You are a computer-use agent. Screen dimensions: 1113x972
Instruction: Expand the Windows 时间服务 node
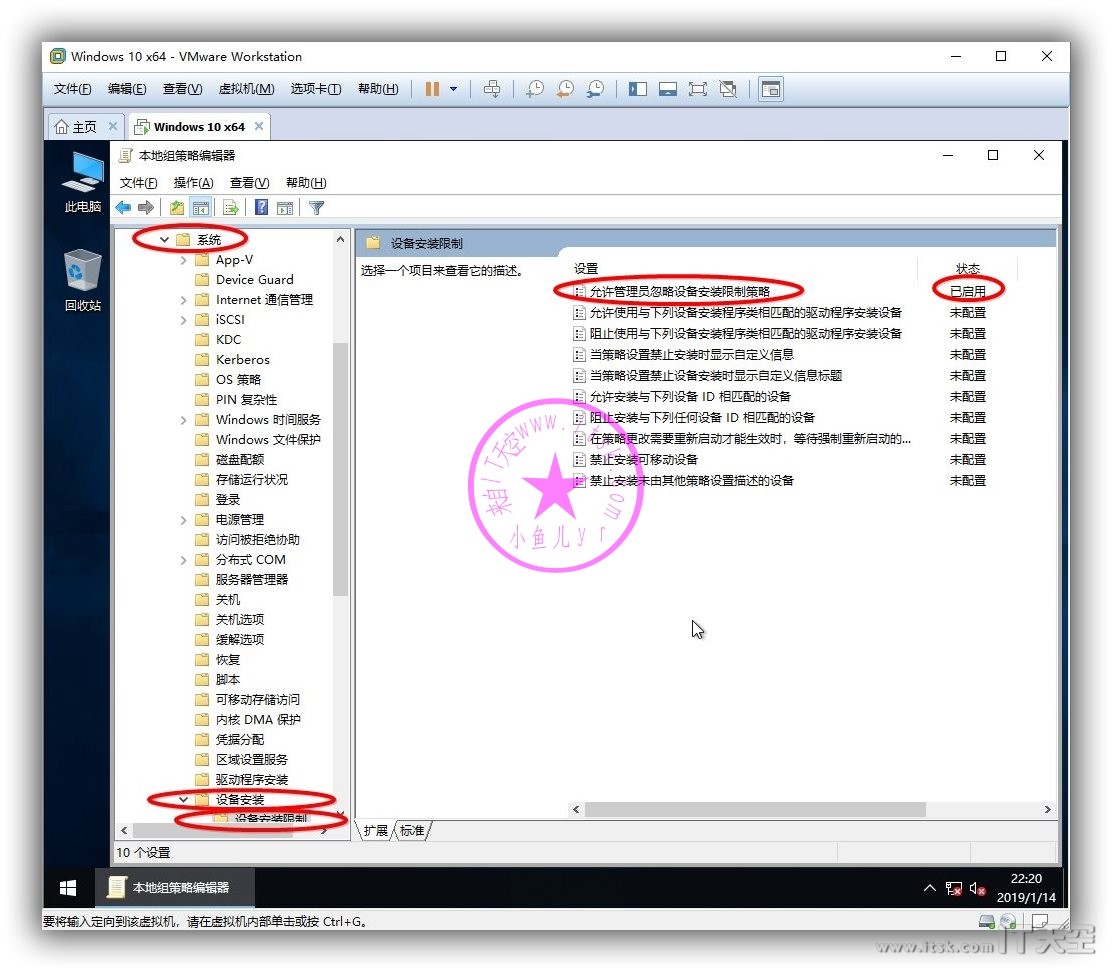pos(183,420)
